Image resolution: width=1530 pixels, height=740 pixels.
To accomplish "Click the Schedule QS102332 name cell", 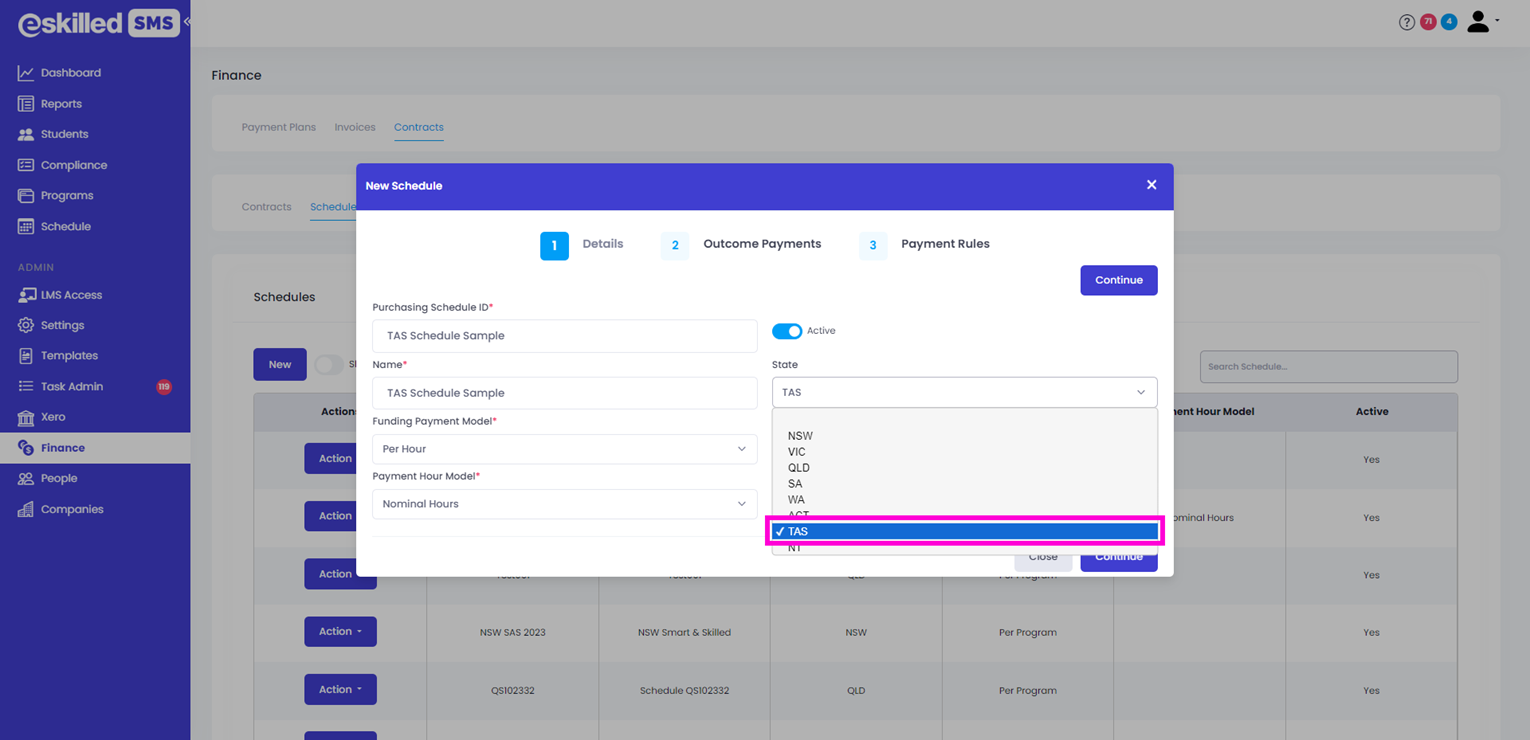I will point(684,690).
